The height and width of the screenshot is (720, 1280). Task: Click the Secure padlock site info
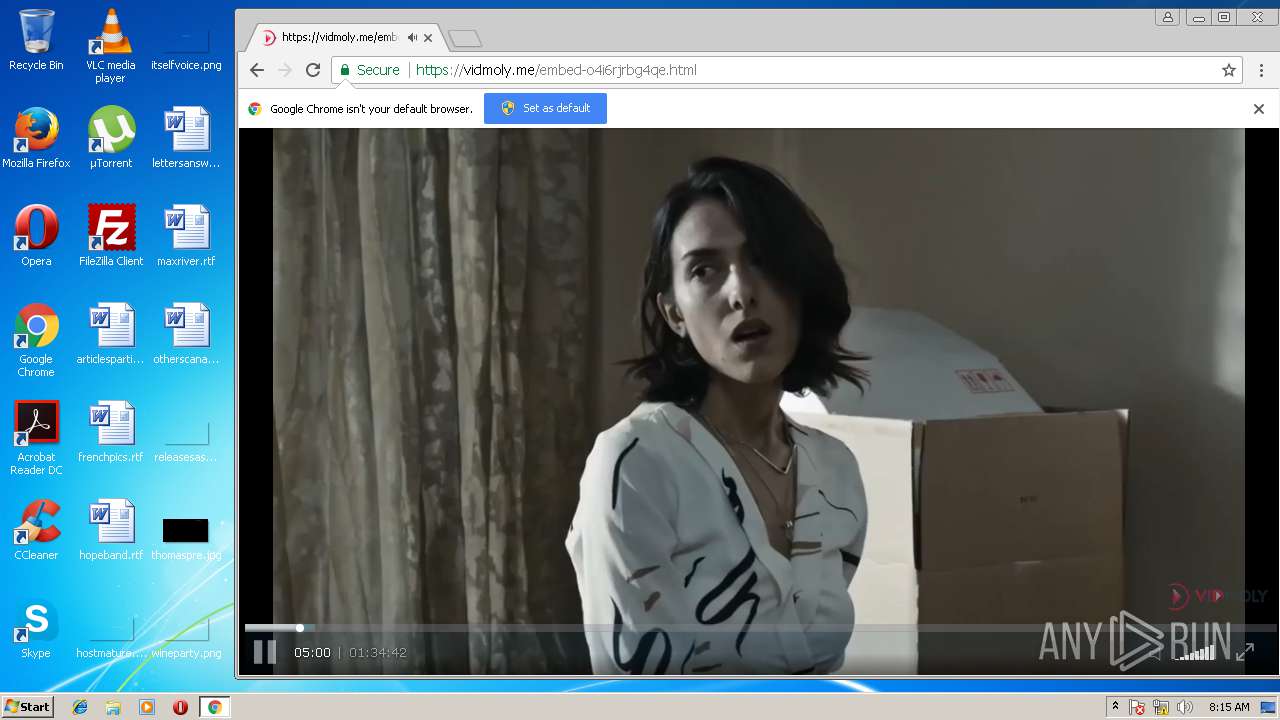pos(369,70)
